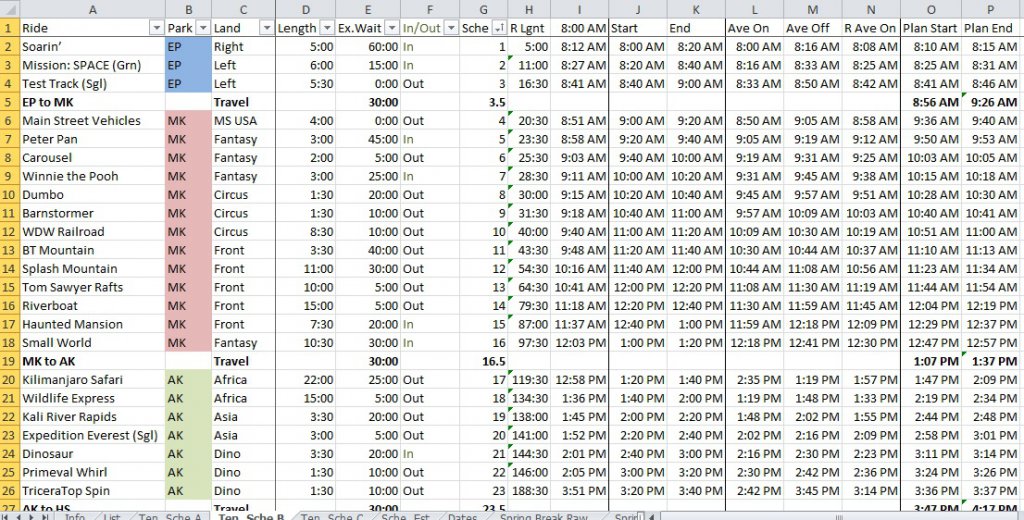The height and width of the screenshot is (520, 1024).
Task: Select the 188:30 running length cell
Action: [529, 491]
